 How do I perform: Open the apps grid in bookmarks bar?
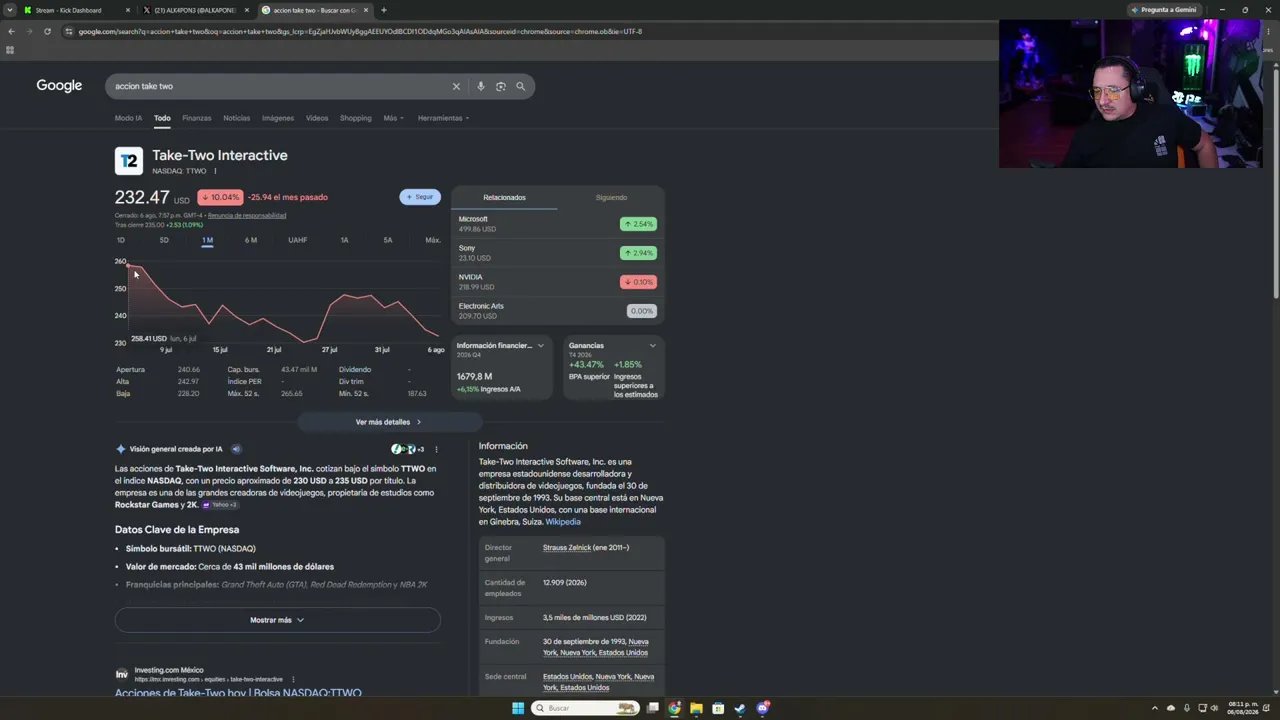pos(10,49)
